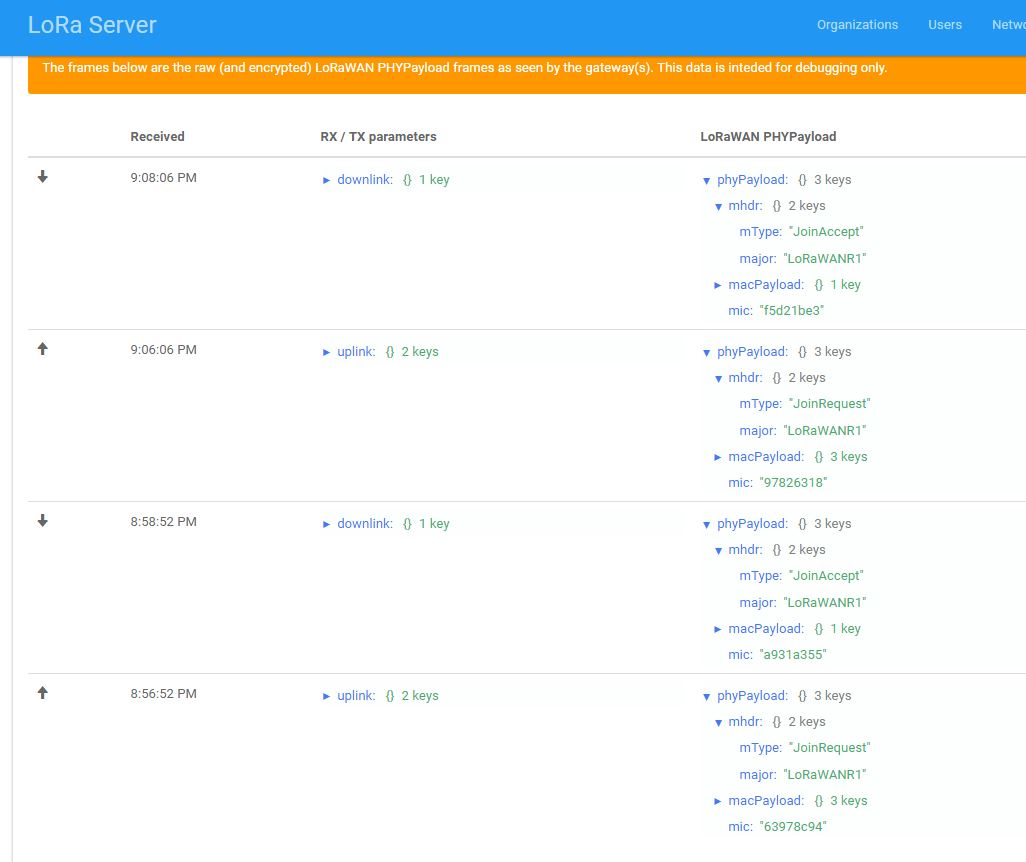Select major "LoRaWANR1" in 9:08:06 PM frame

tap(824, 259)
